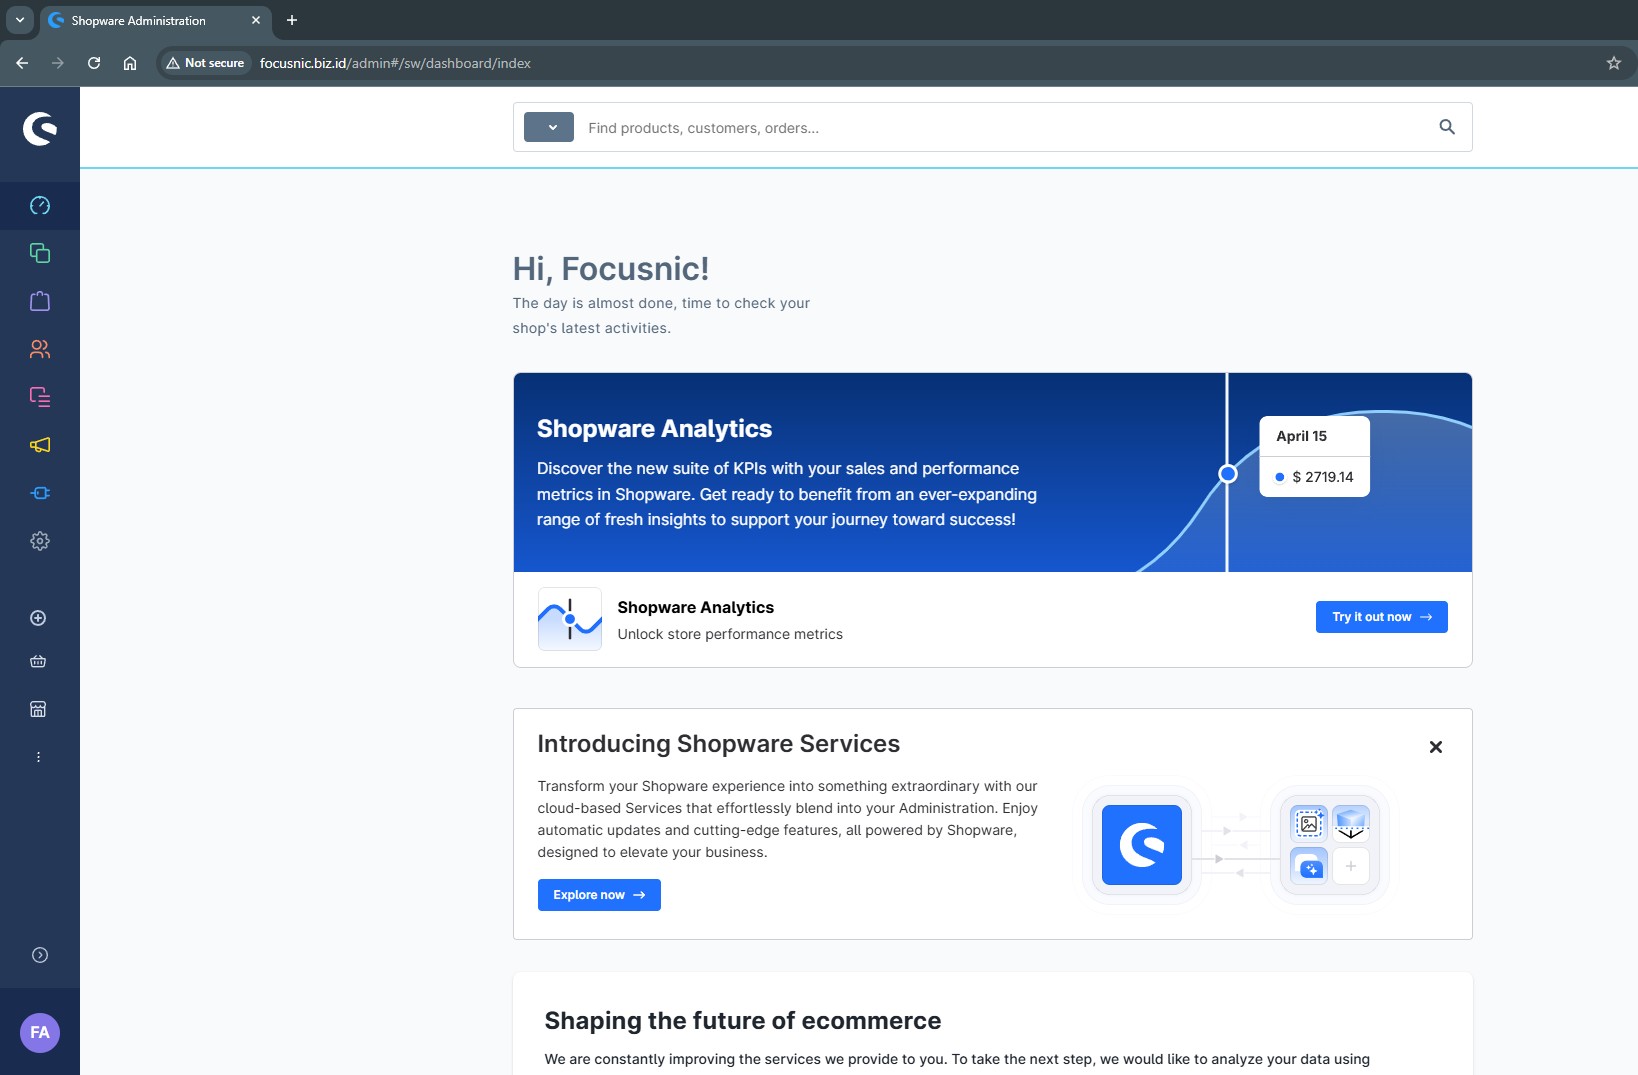Open the three-dots more menu in sidebar
1638x1075 pixels.
(x=38, y=757)
